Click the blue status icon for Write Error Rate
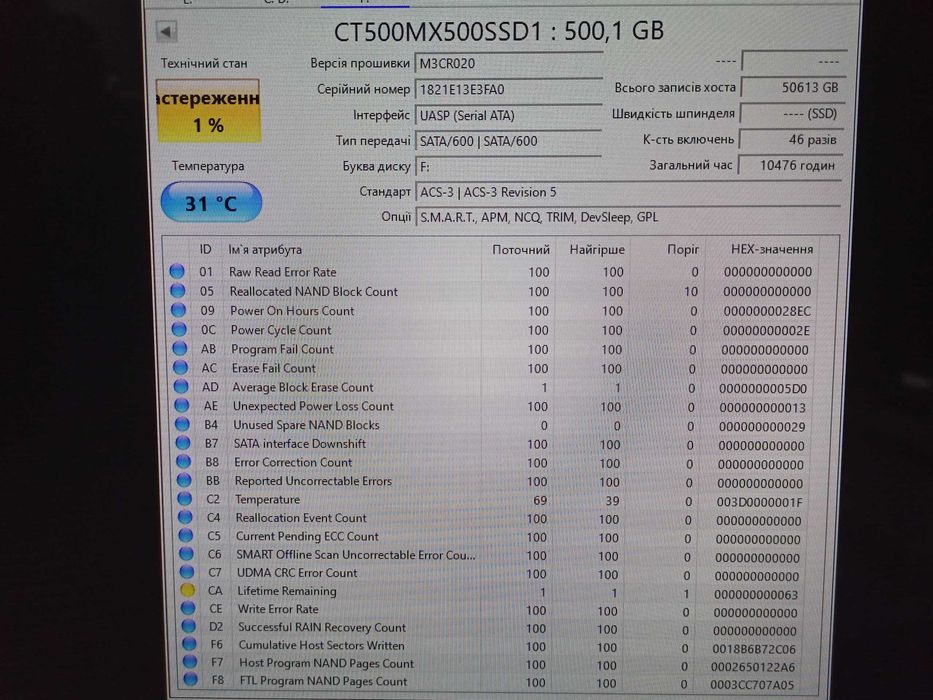 (188, 608)
